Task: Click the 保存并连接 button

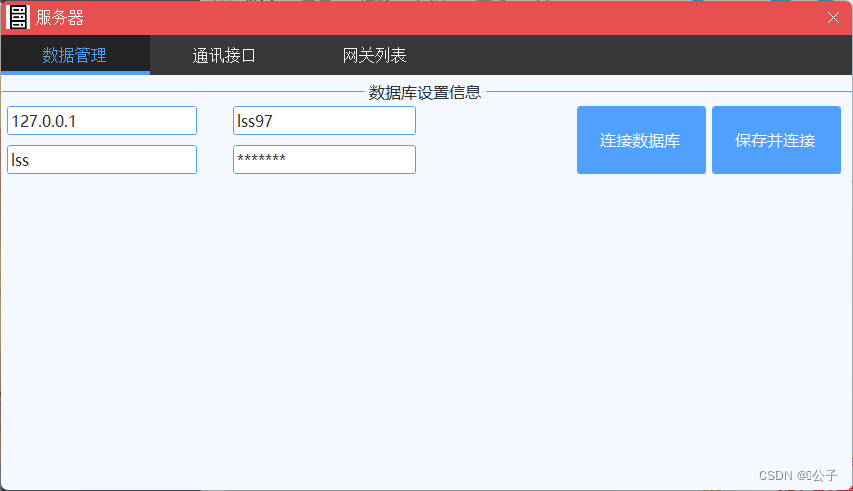Action: click(x=776, y=140)
